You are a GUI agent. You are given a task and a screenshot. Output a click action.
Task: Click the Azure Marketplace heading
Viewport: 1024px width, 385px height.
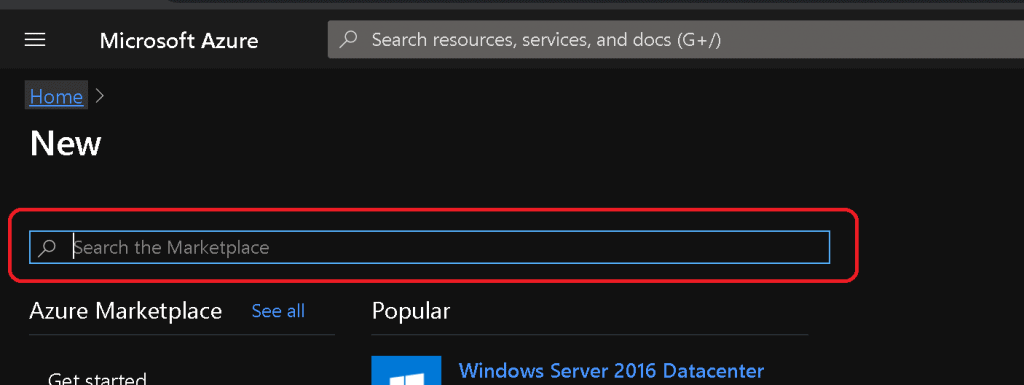(125, 311)
